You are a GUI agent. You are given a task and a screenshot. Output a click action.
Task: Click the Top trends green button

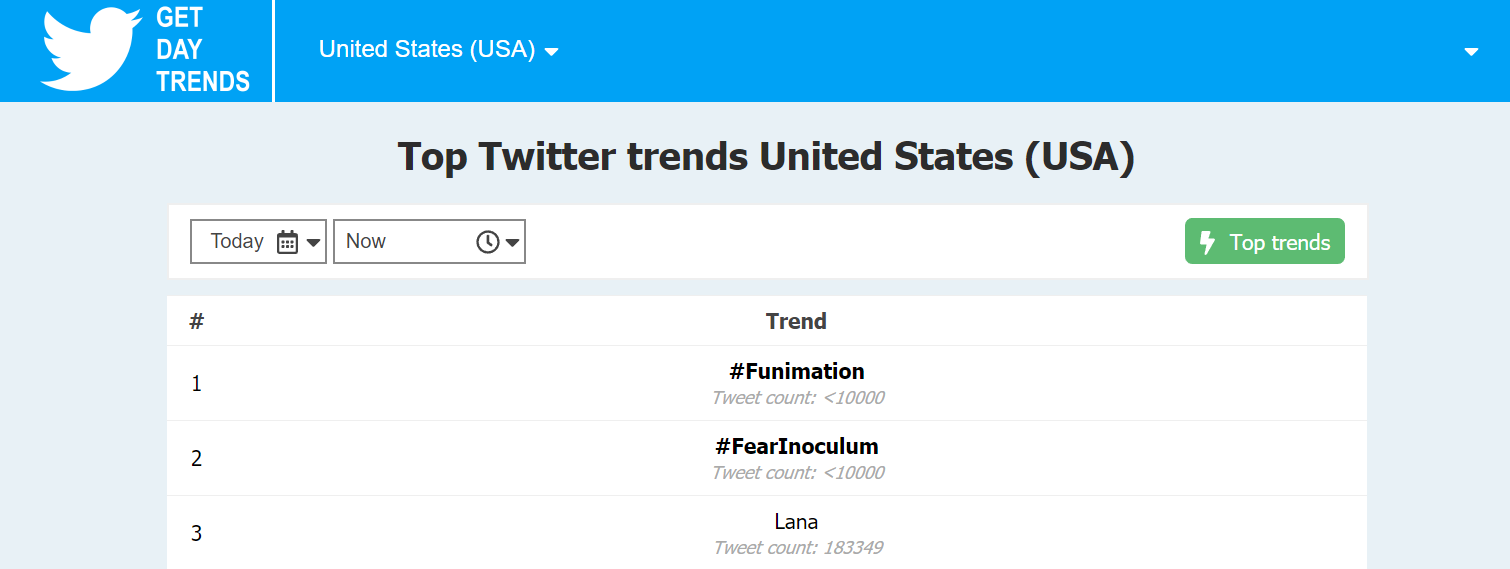coord(1264,242)
